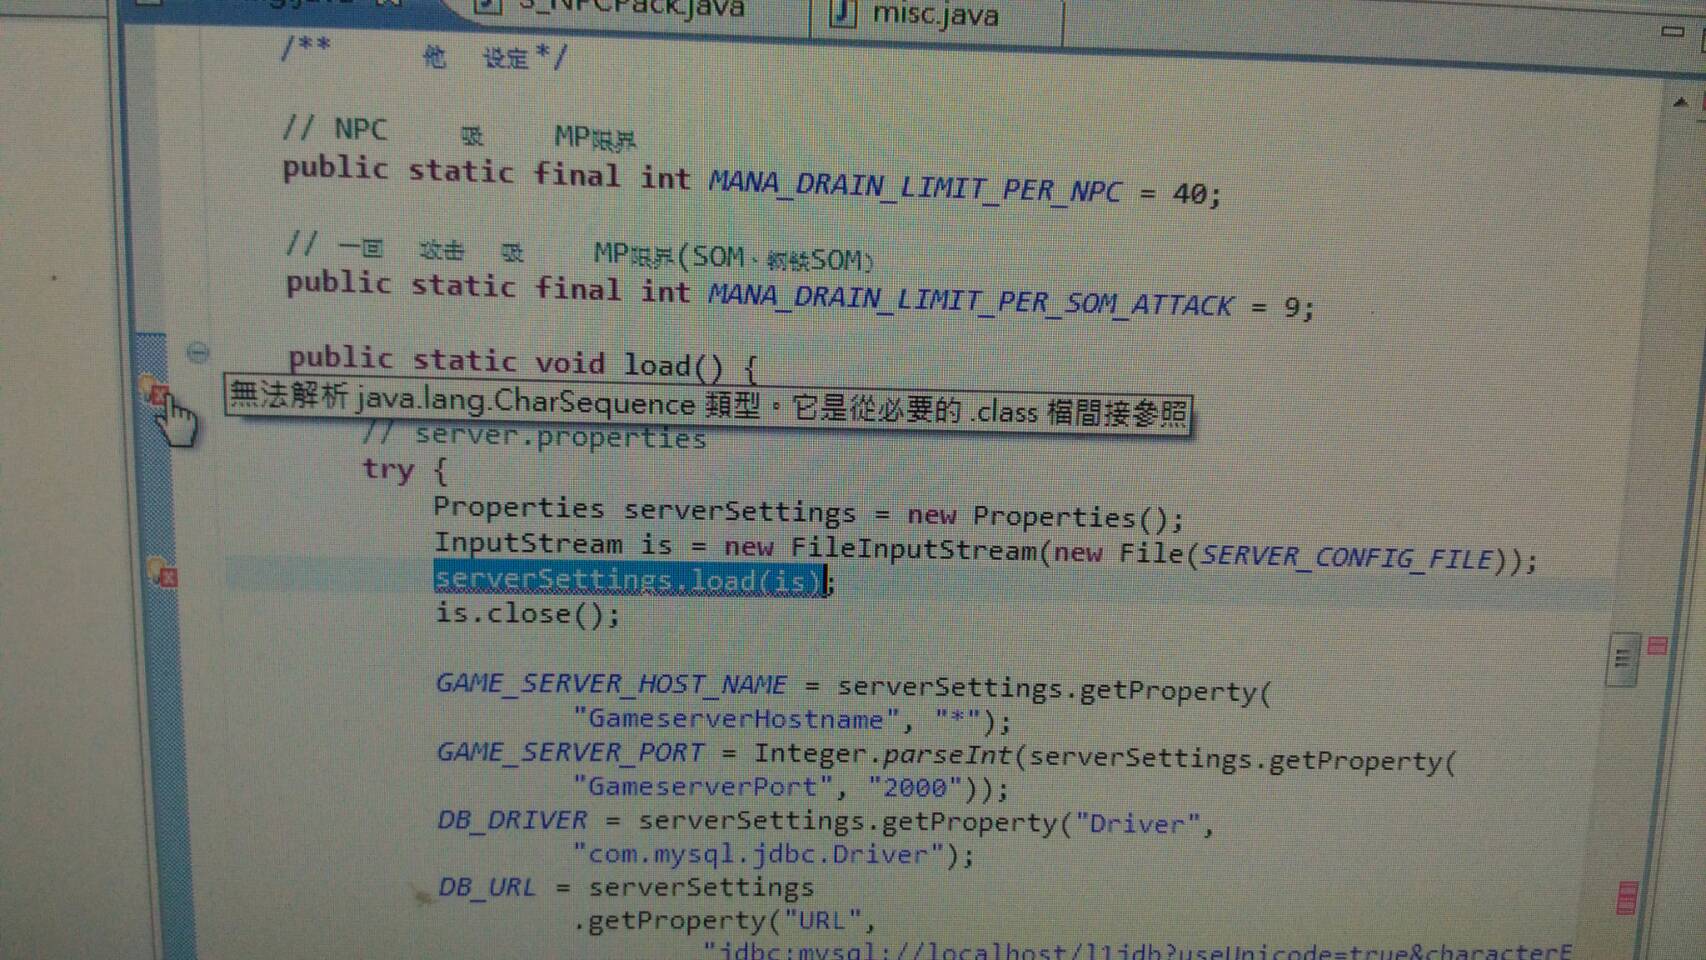Click the "com.mysql.jdbc.Driver" string
This screenshot has width=1706, height=960.
(x=758, y=854)
